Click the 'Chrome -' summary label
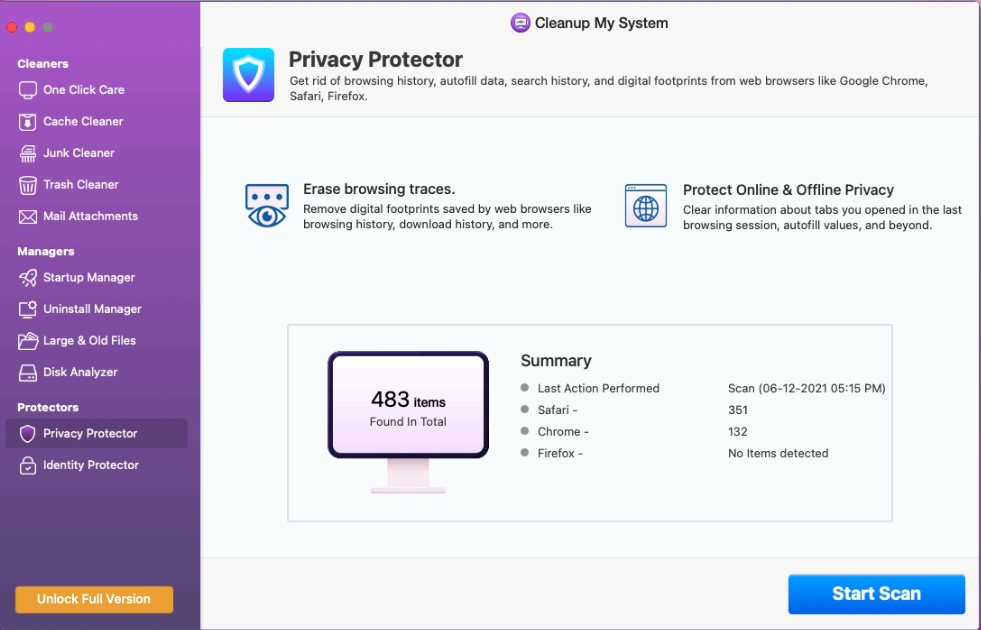Viewport: 981px width, 630px height. [563, 432]
